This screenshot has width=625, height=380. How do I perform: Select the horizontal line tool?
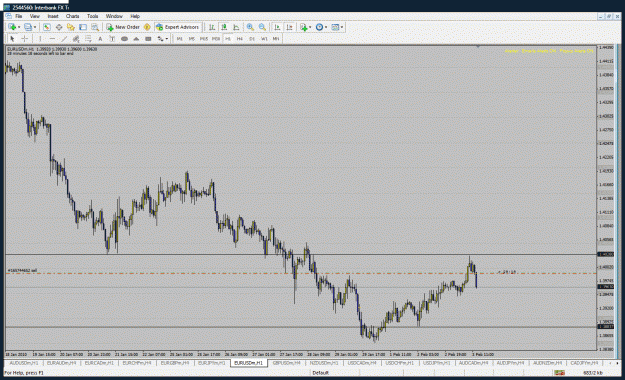pyautogui.click(x=52, y=39)
